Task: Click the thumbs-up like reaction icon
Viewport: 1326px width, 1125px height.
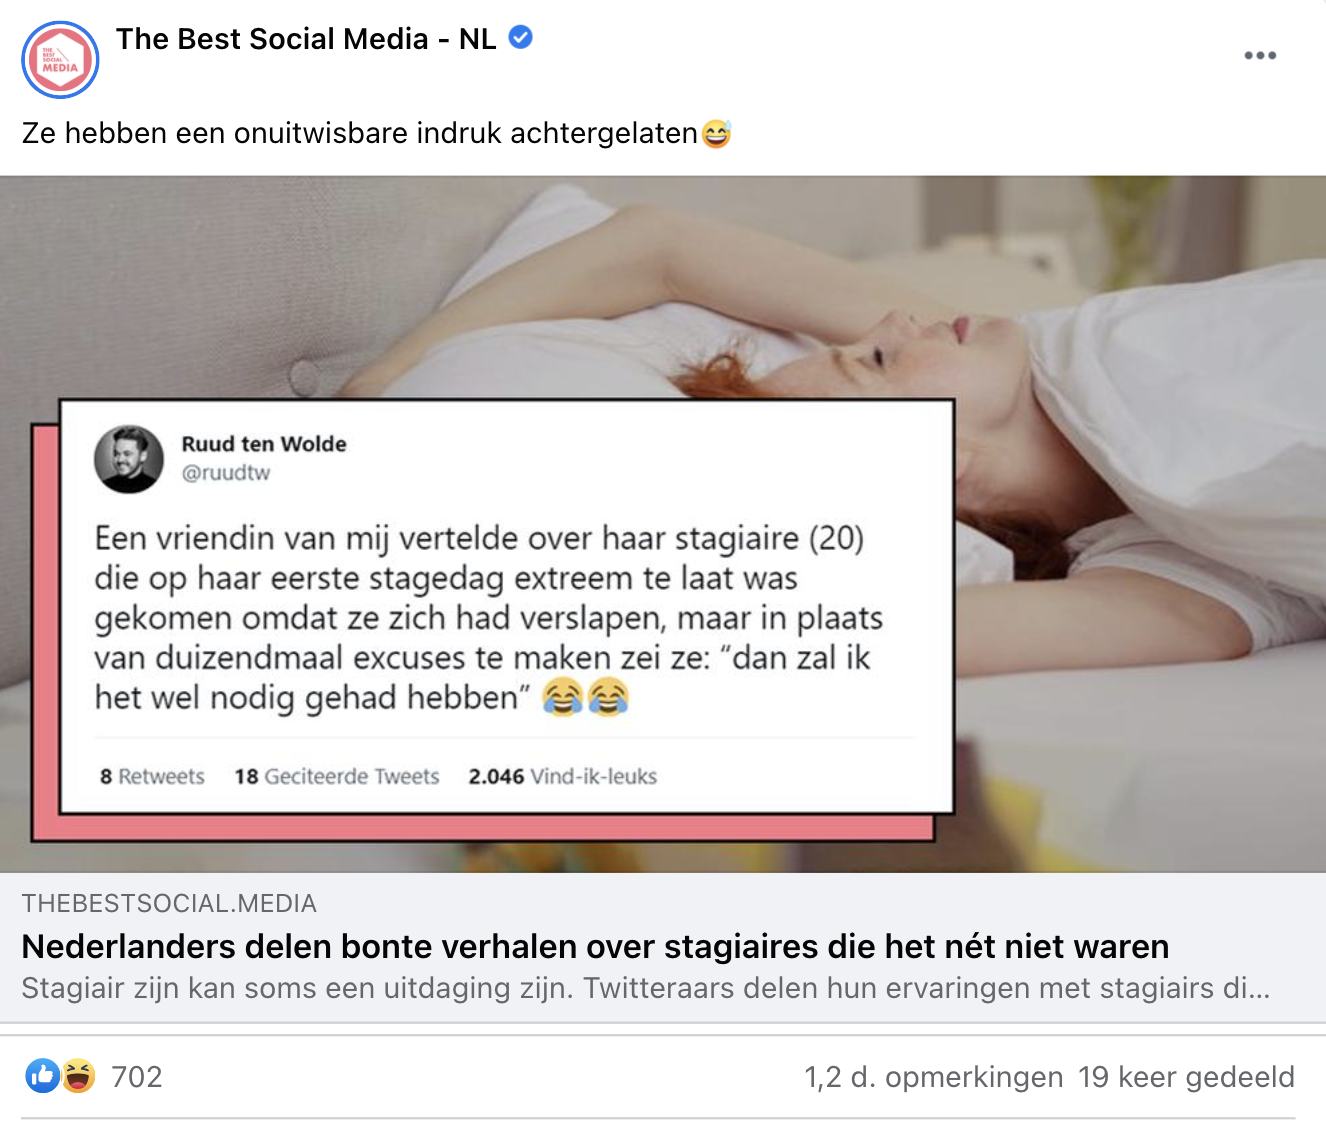Action: coord(42,1076)
